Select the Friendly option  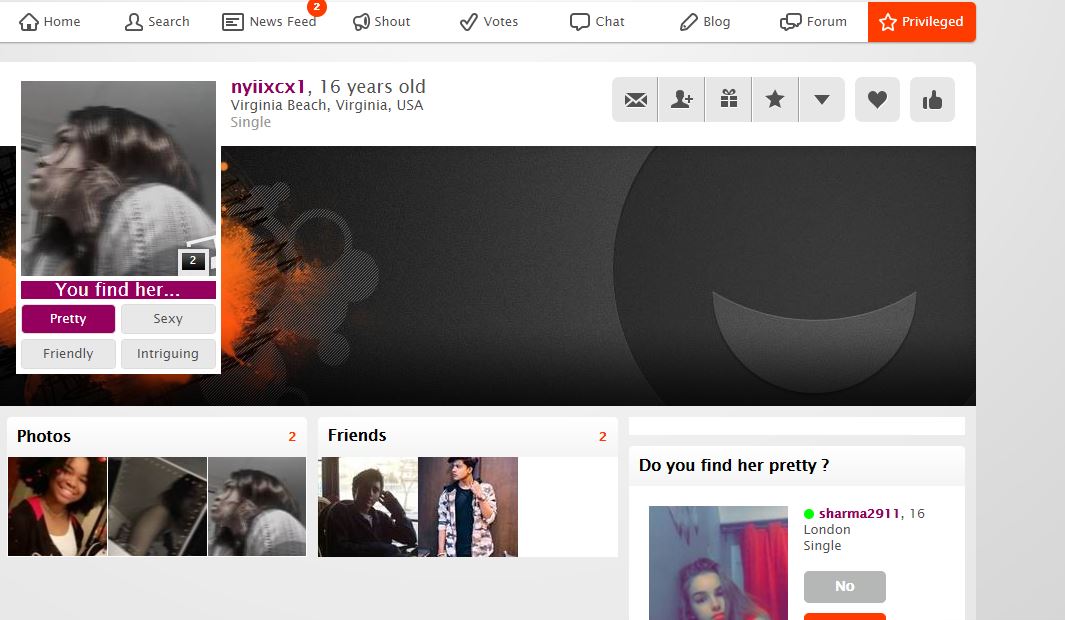(68, 354)
